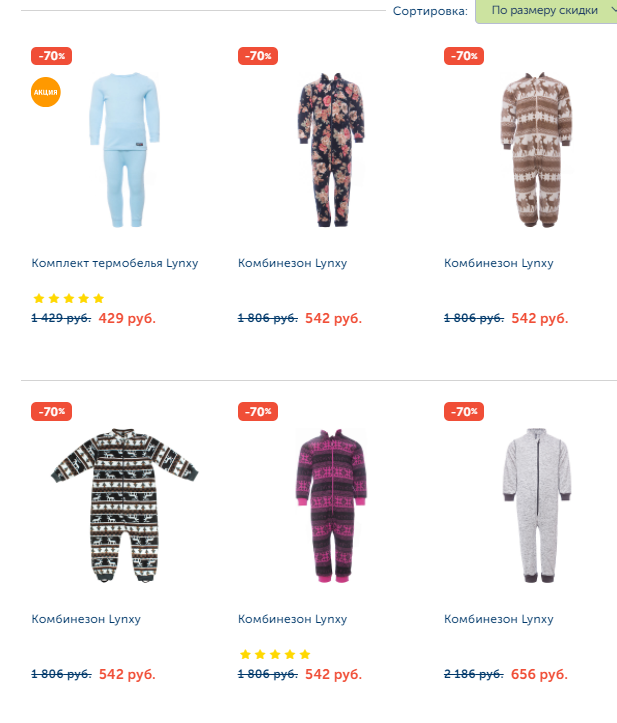Click star rating under 'Комплект термобелья Lynxy'
The width and height of the screenshot is (617, 723).
[x=69, y=298]
